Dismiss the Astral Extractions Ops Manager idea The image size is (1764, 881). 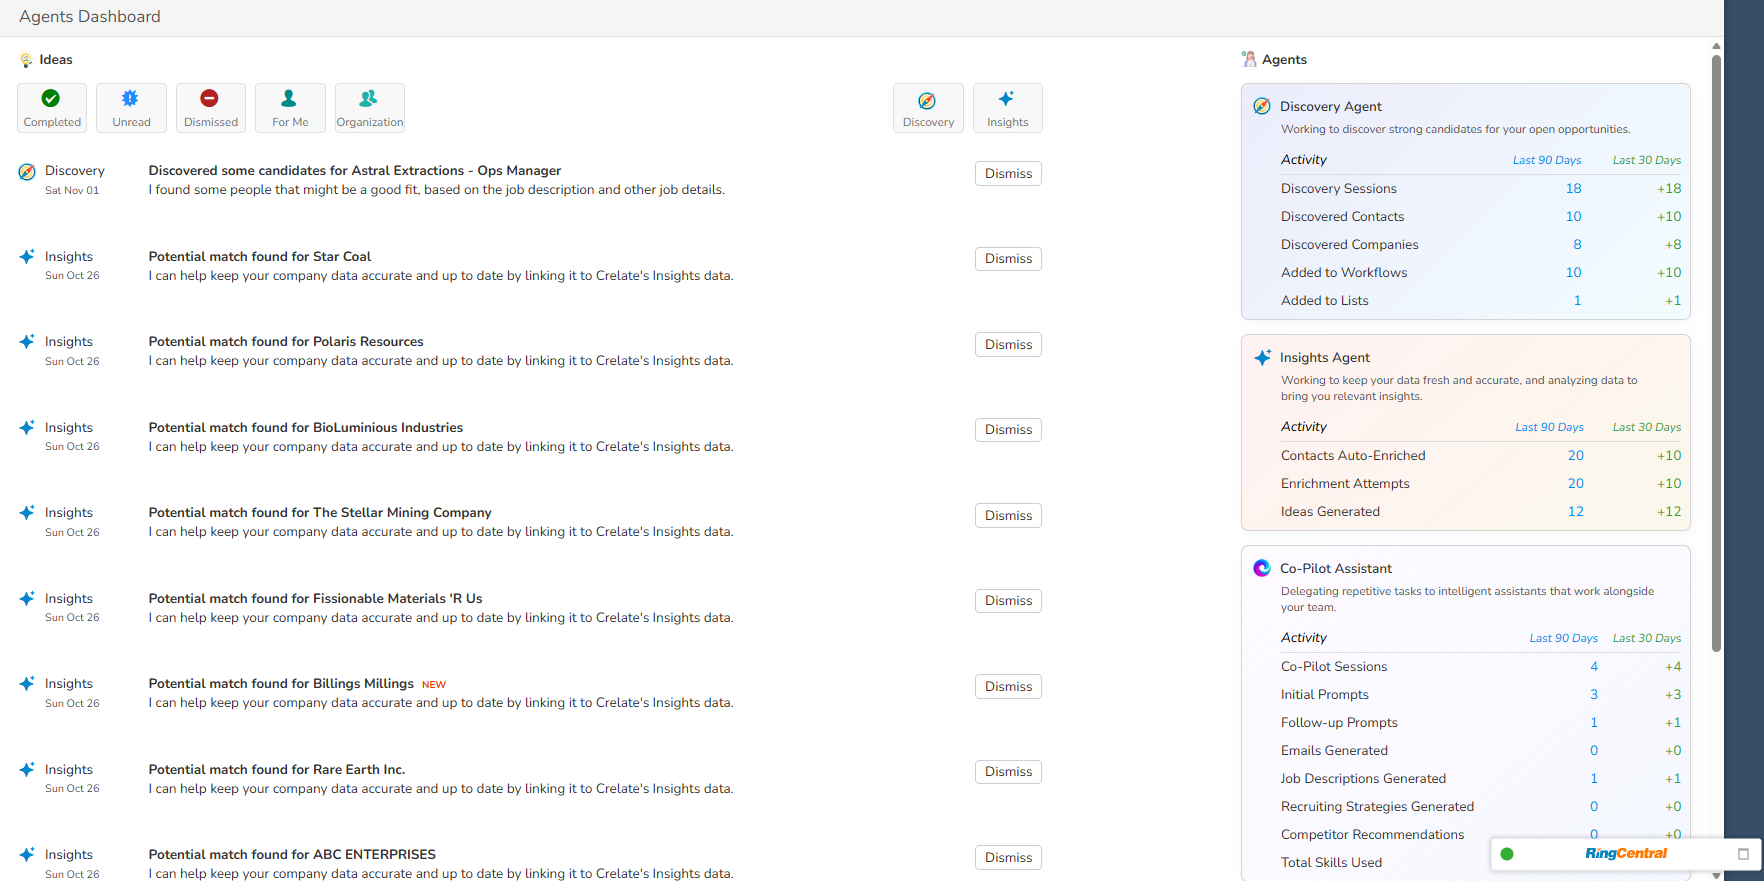pos(1008,173)
